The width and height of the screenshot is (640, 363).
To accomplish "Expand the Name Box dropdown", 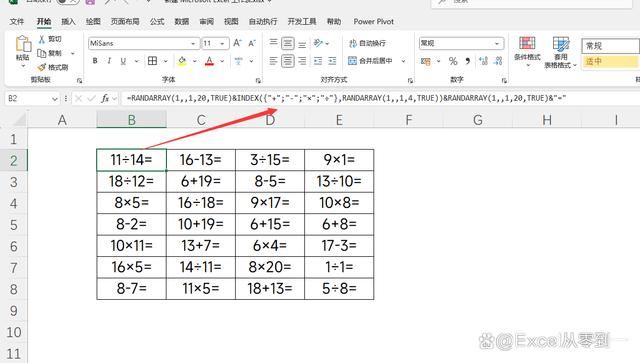I will pyautogui.click(x=54, y=99).
